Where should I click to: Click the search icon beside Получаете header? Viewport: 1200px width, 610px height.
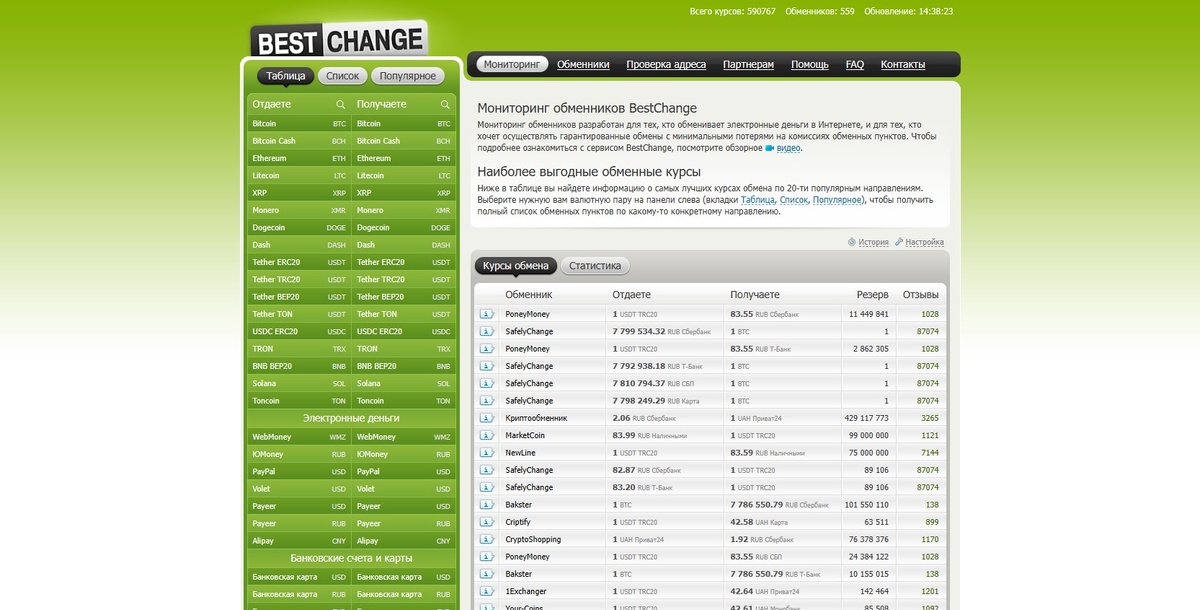click(445, 104)
